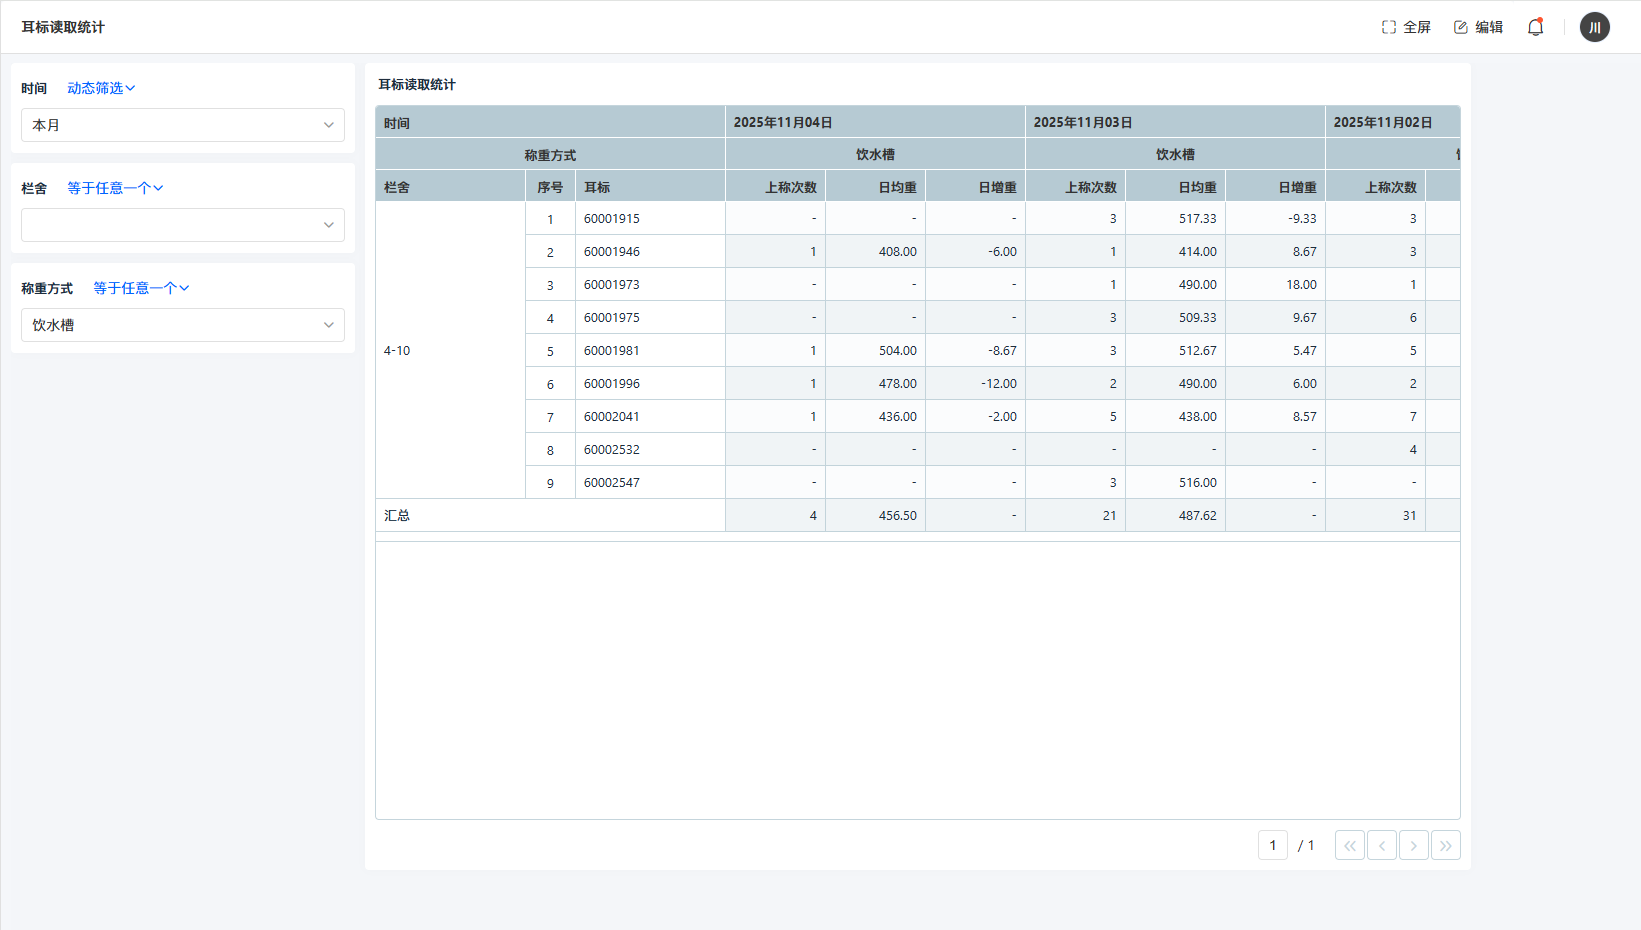Open the 时间 dropdown showing 本月
Screen dimensions: 1641x930
tap(183, 125)
